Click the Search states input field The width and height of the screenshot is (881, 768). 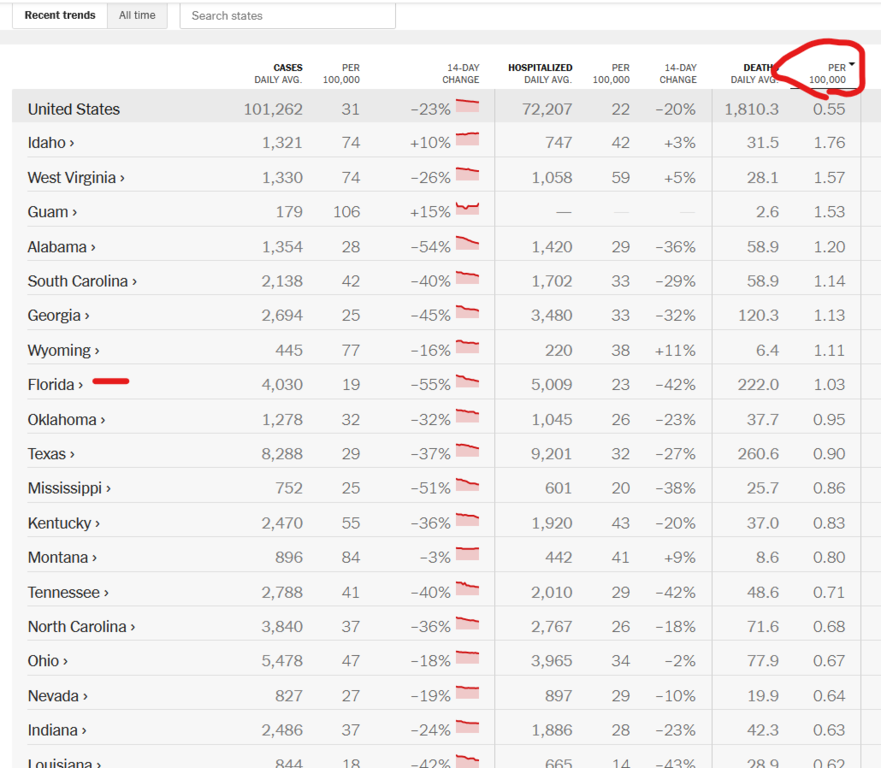pyautogui.click(x=287, y=16)
